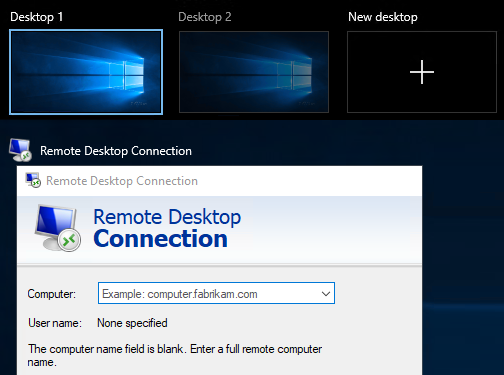Click the small icon in the window title bar
The image size is (504, 375).
pyautogui.click(x=33, y=180)
